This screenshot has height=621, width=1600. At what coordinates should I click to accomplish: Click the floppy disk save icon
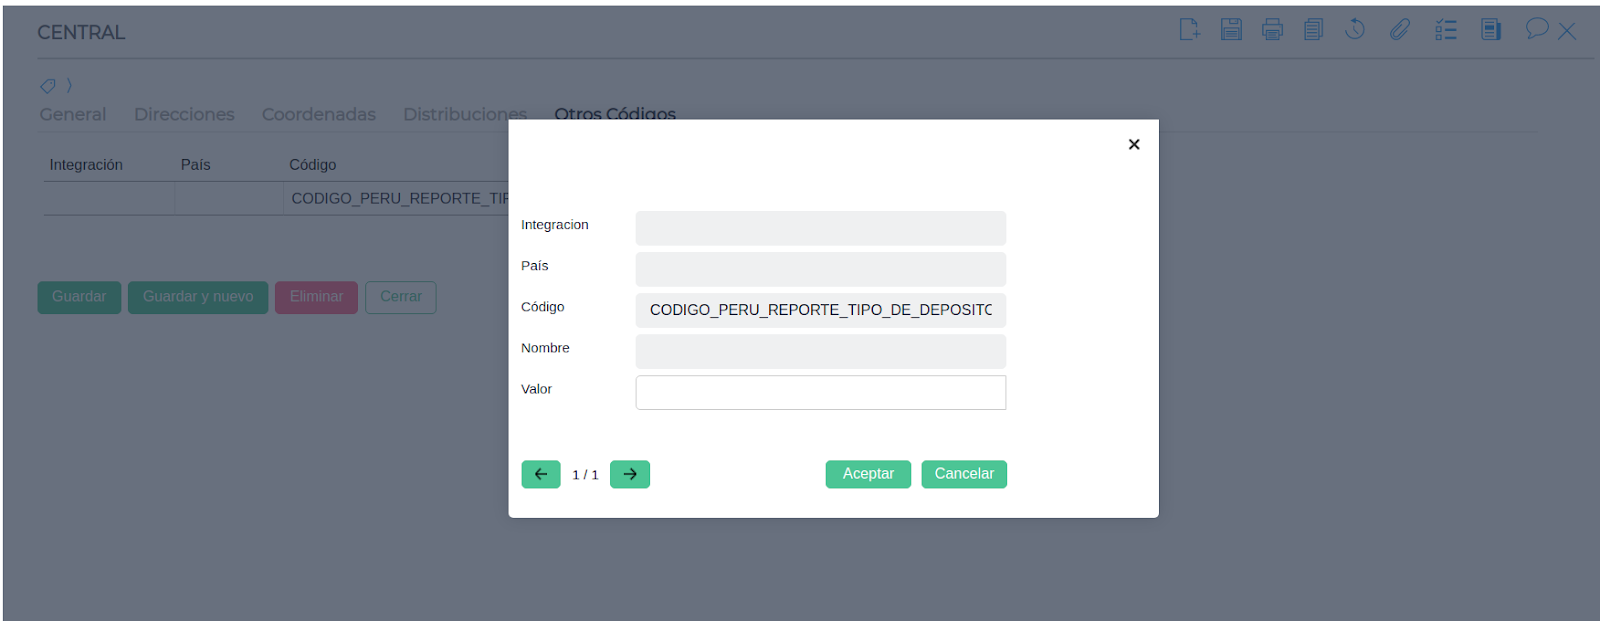[x=1231, y=30]
